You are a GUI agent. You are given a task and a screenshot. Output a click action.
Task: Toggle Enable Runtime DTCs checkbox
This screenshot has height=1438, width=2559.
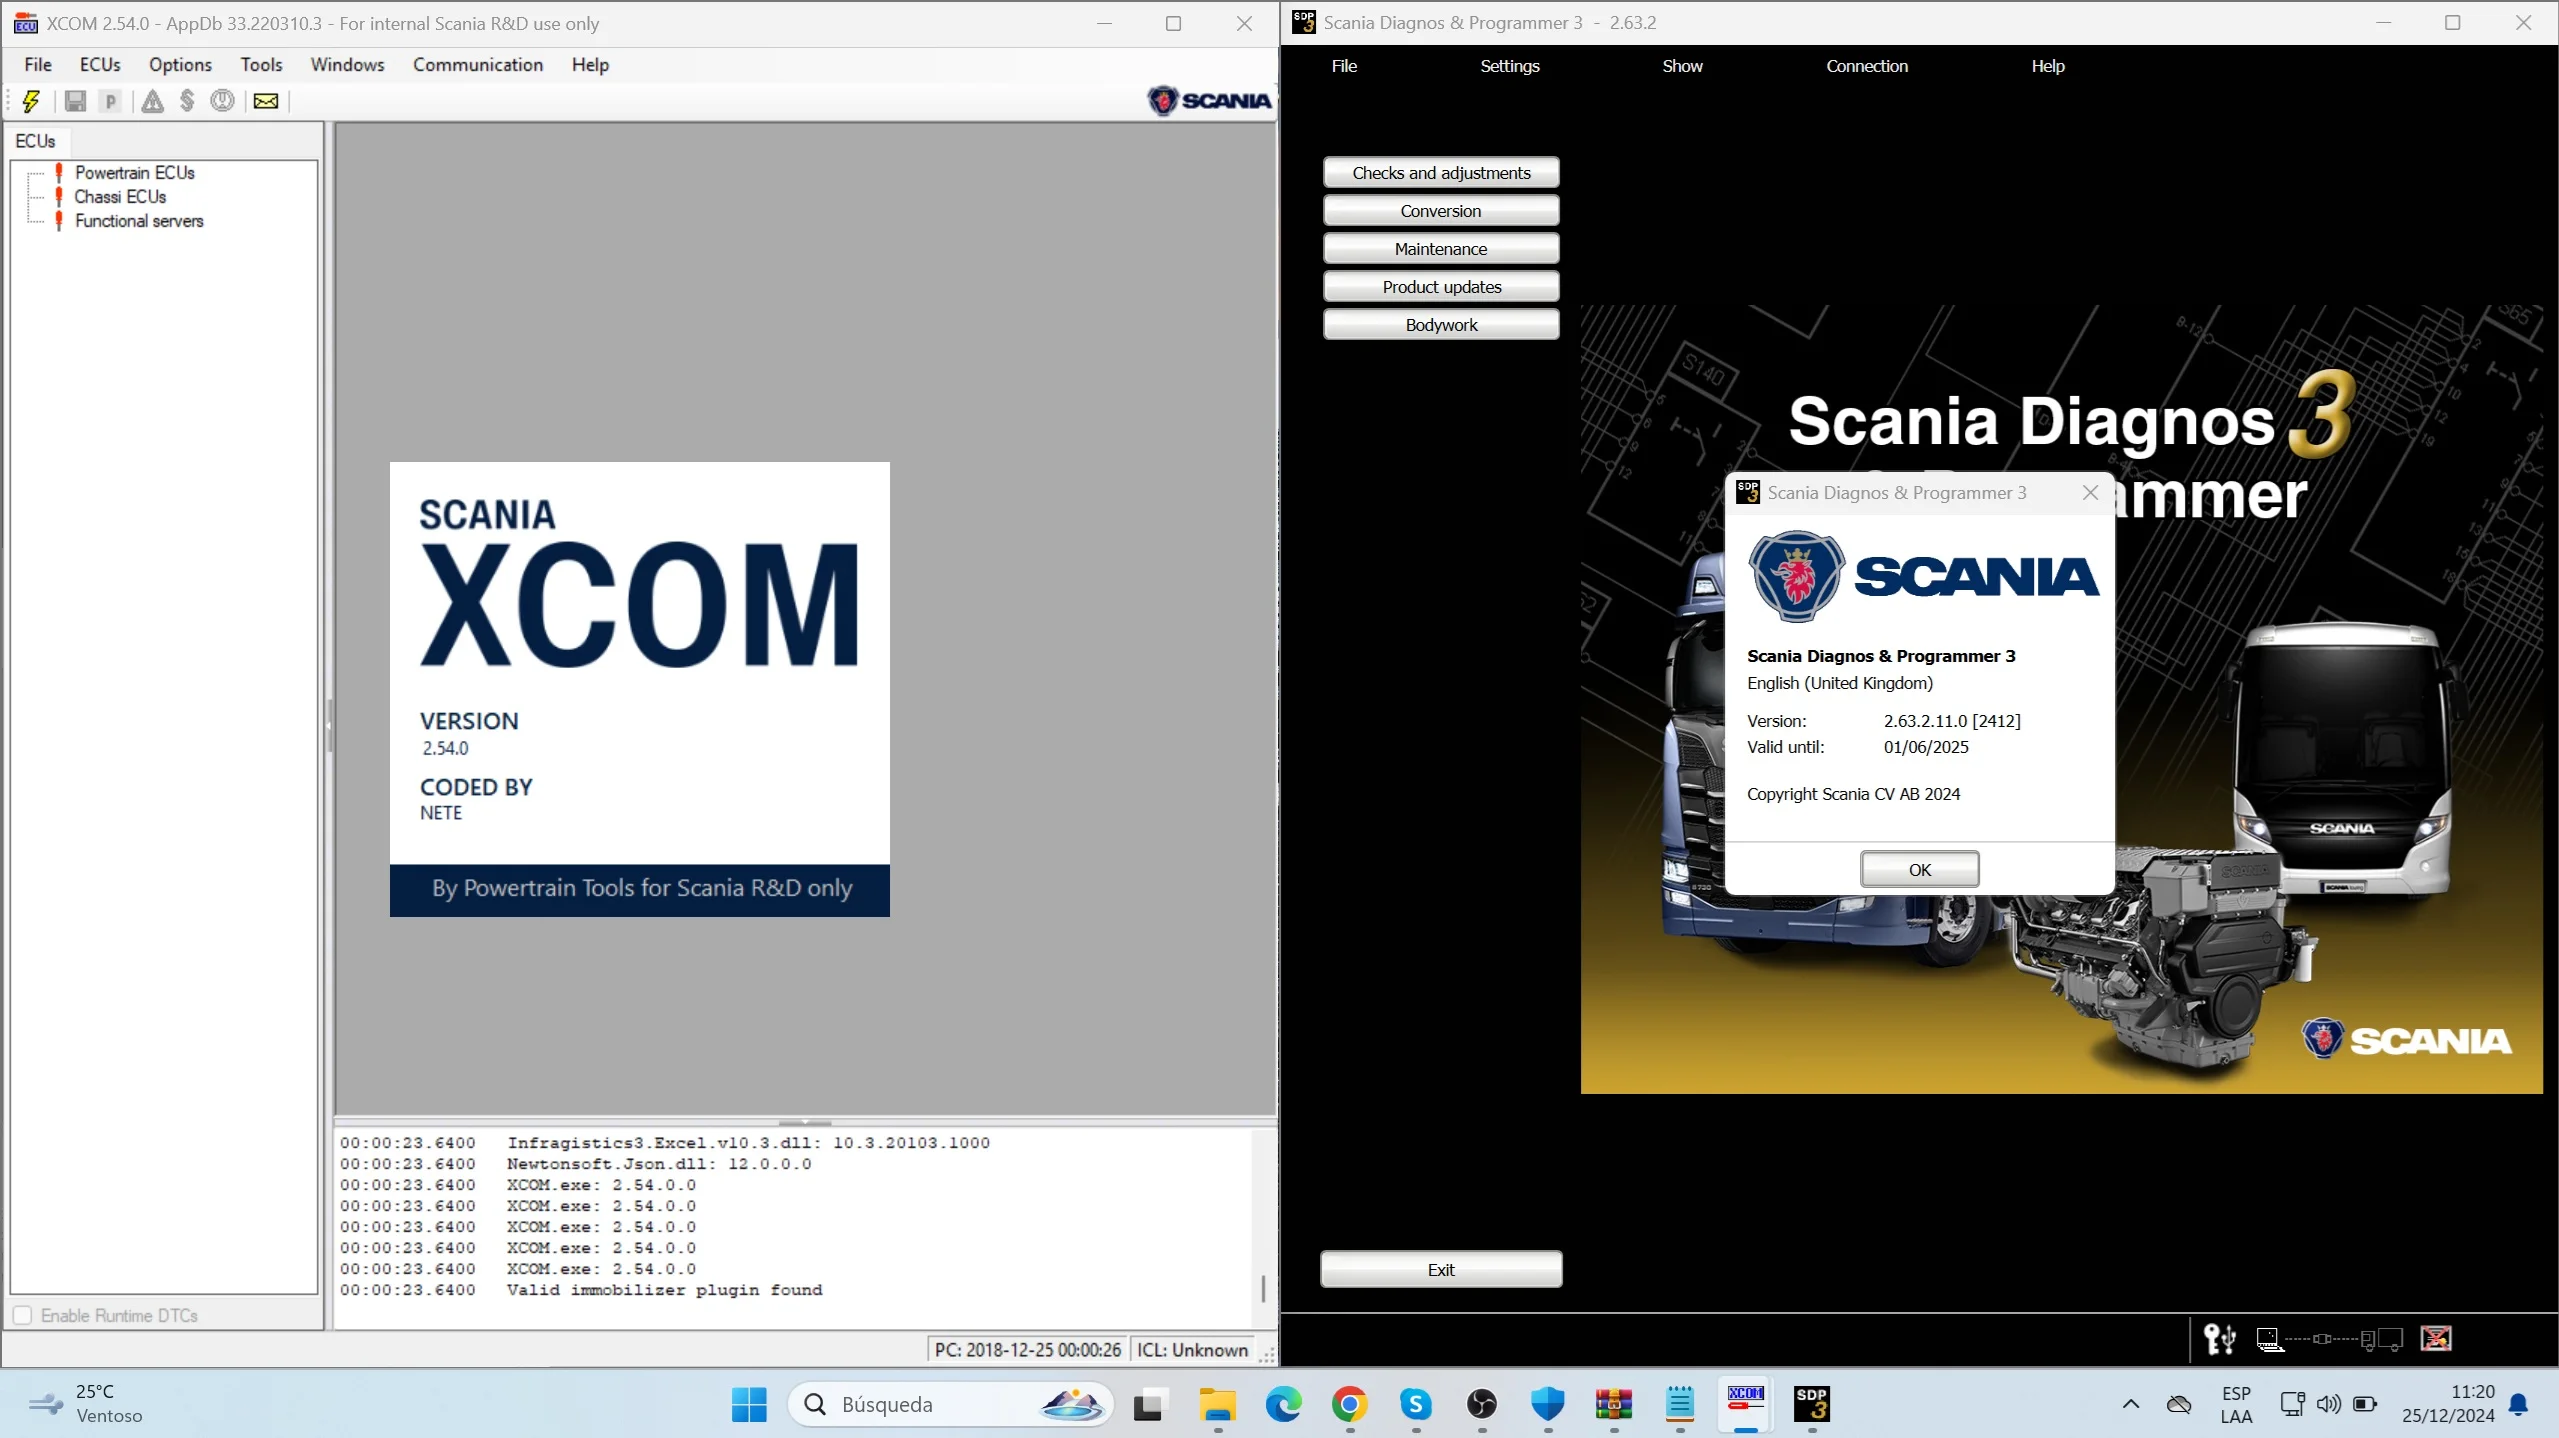tap(23, 1315)
